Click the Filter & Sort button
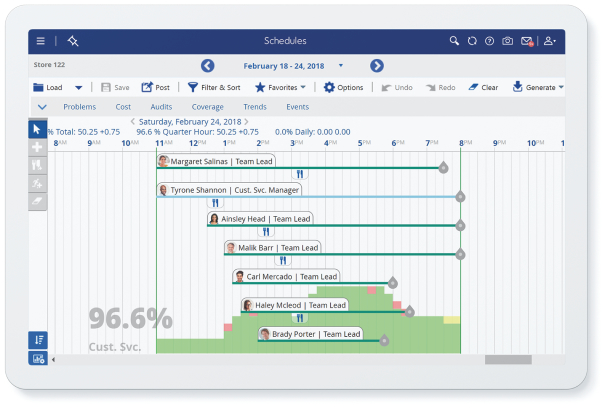The height and width of the screenshot is (408, 607). pos(214,88)
